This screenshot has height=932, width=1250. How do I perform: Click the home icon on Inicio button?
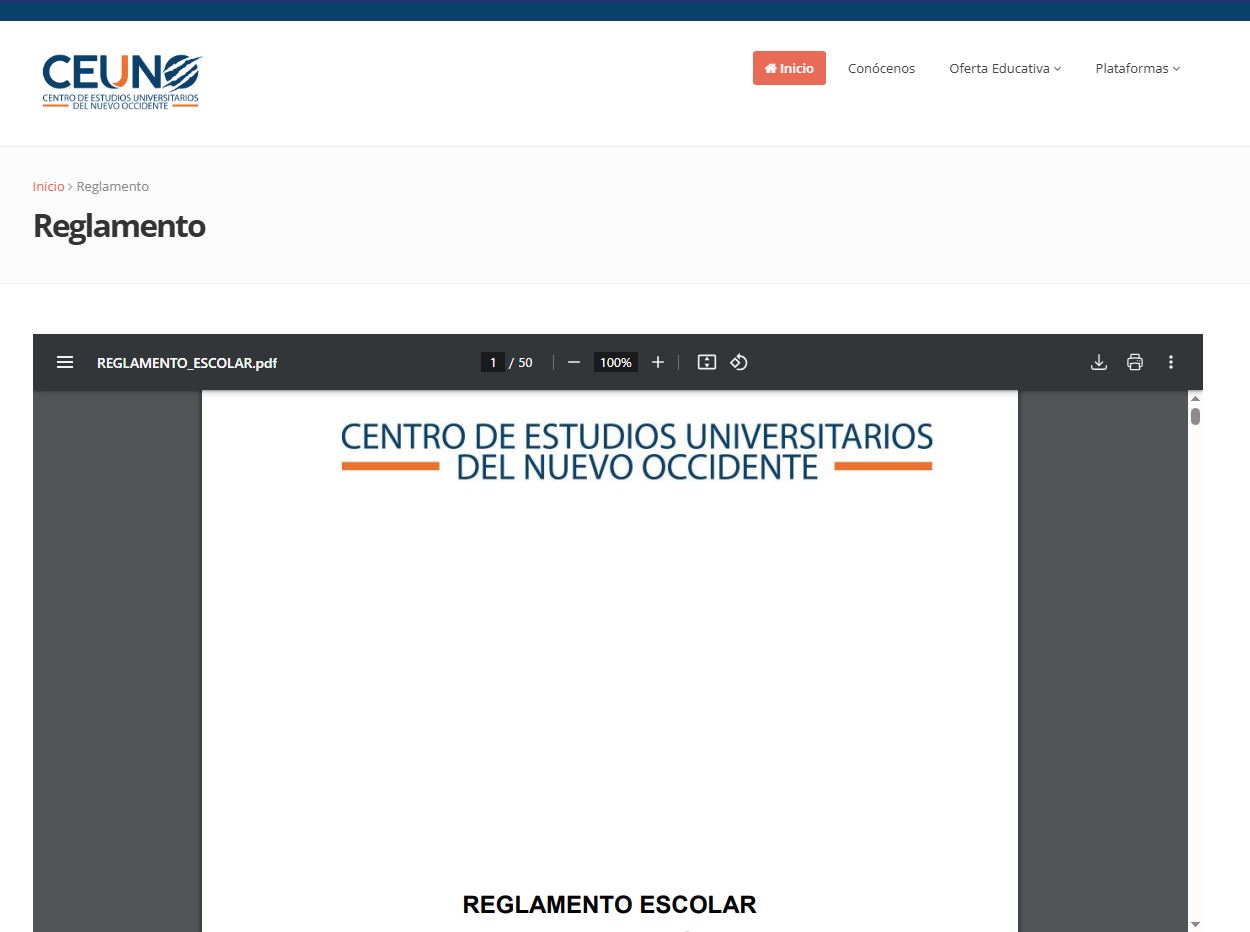pyautogui.click(x=770, y=68)
